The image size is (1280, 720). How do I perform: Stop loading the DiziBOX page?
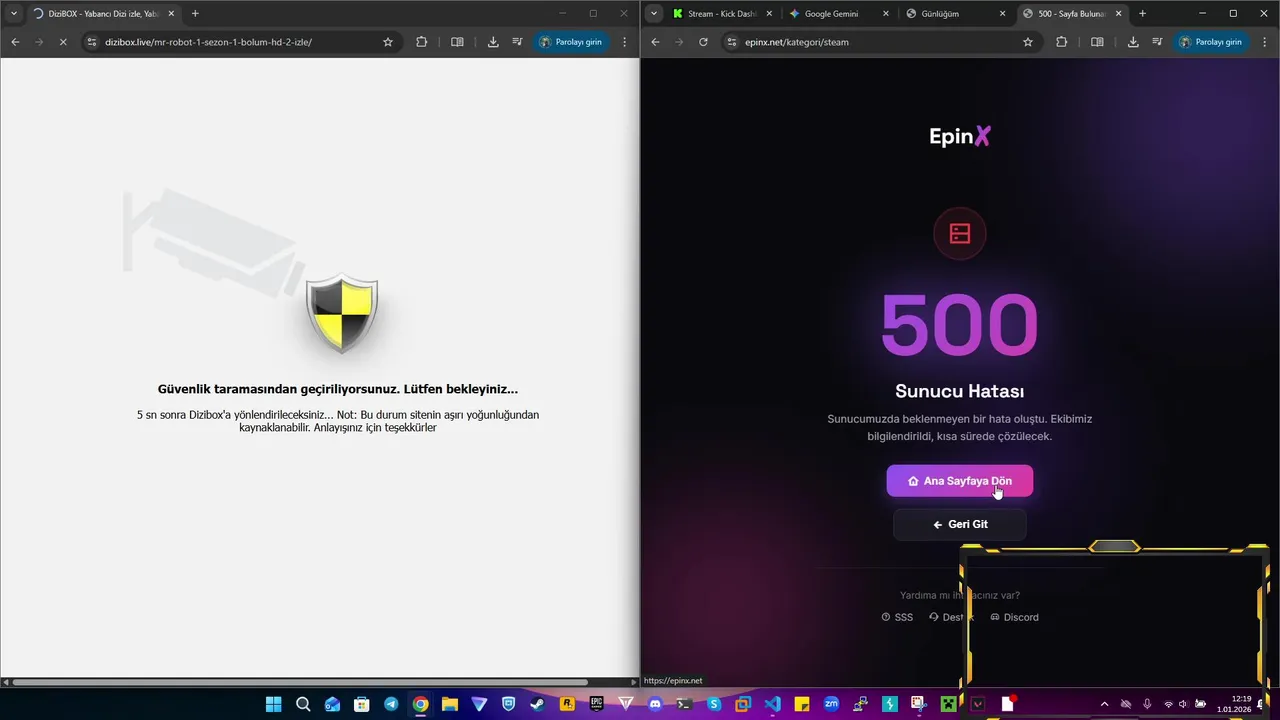[x=62, y=42]
